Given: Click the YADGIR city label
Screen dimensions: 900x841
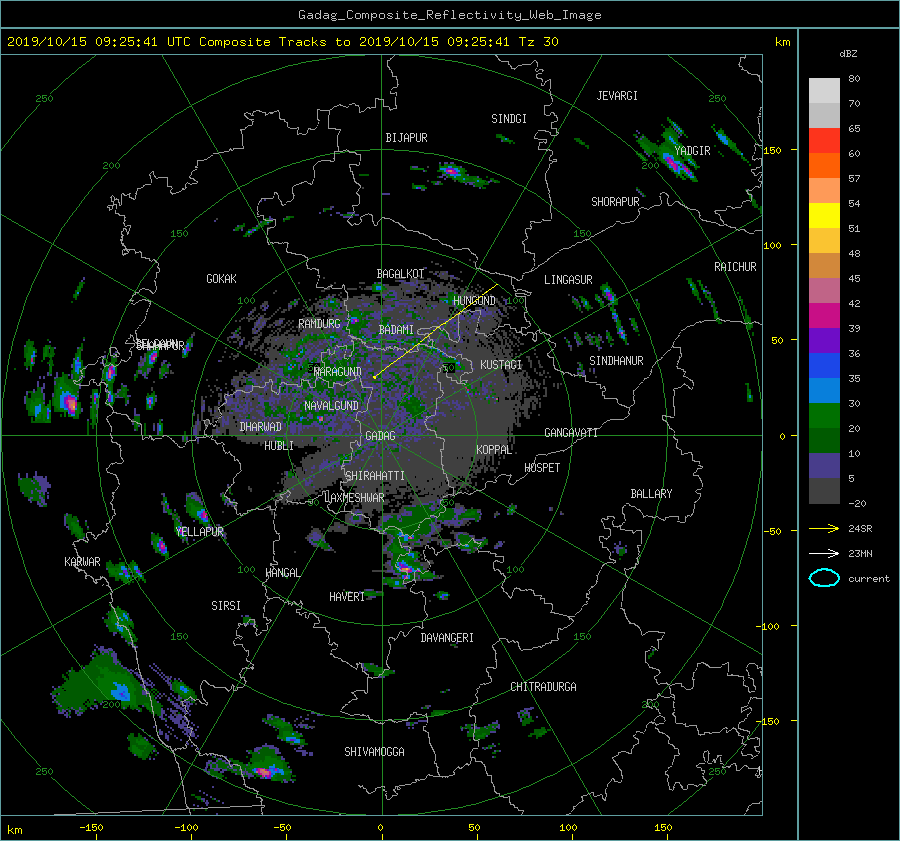Looking at the screenshot, I should [692, 151].
